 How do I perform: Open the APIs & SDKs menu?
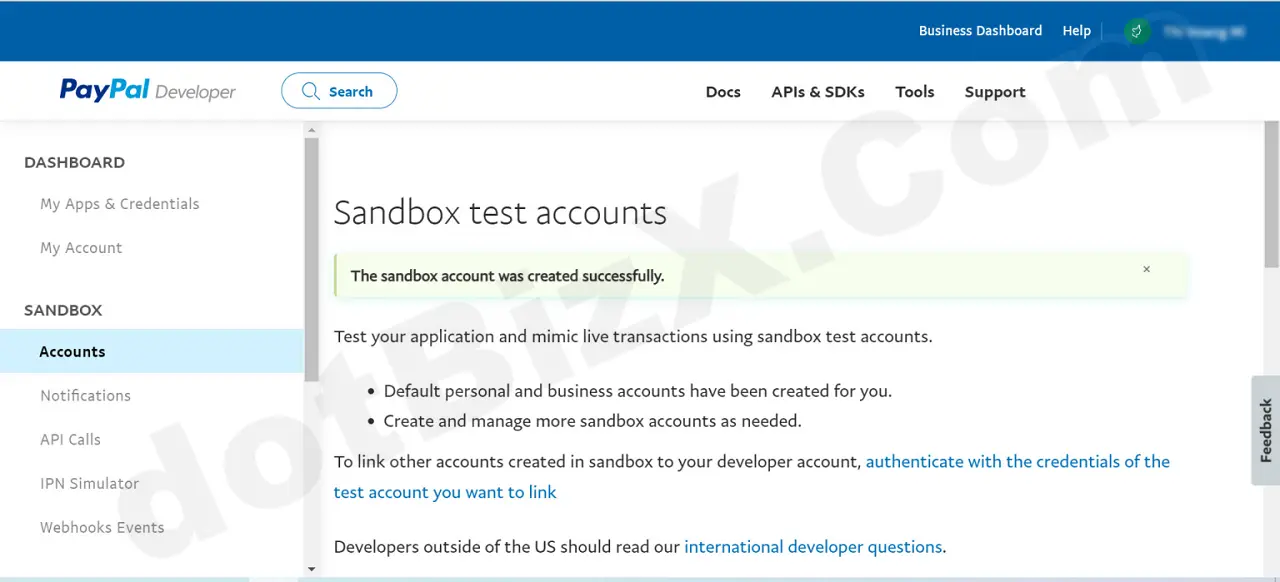coord(817,91)
